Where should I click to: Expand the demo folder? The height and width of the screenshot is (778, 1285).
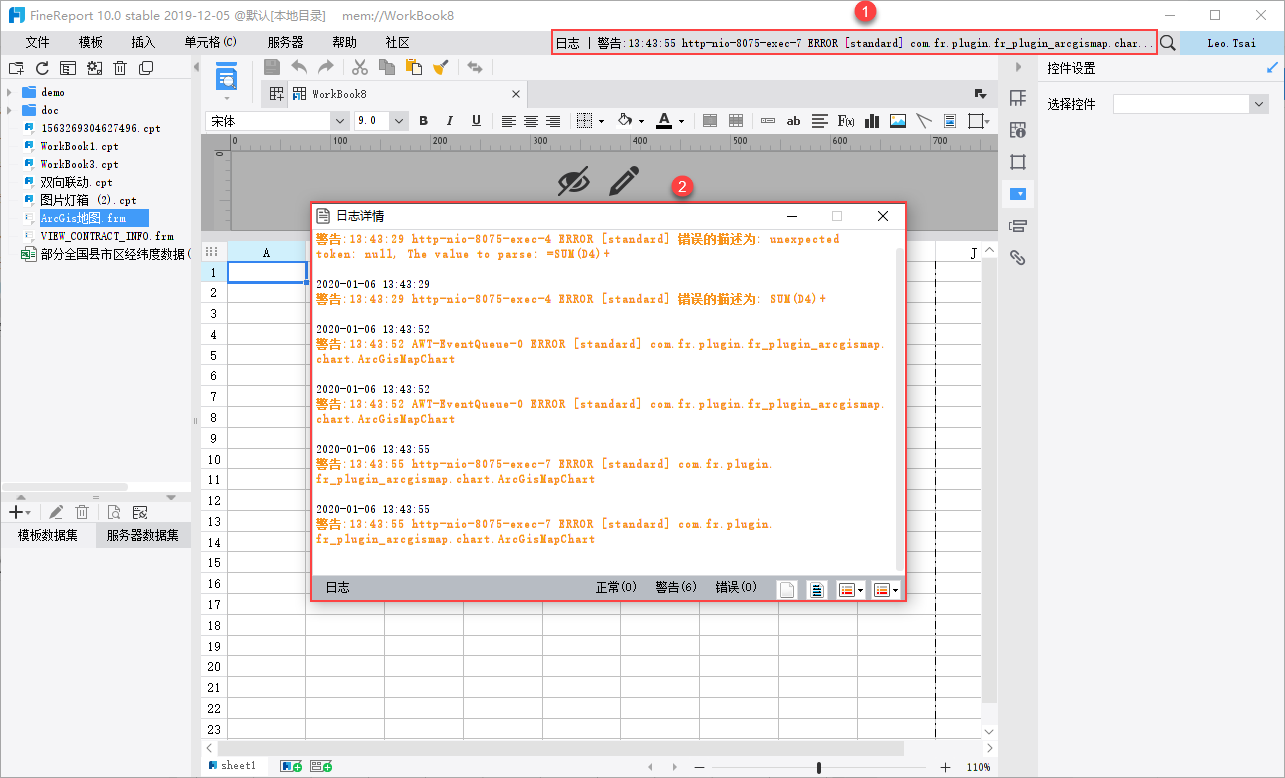click(10, 92)
